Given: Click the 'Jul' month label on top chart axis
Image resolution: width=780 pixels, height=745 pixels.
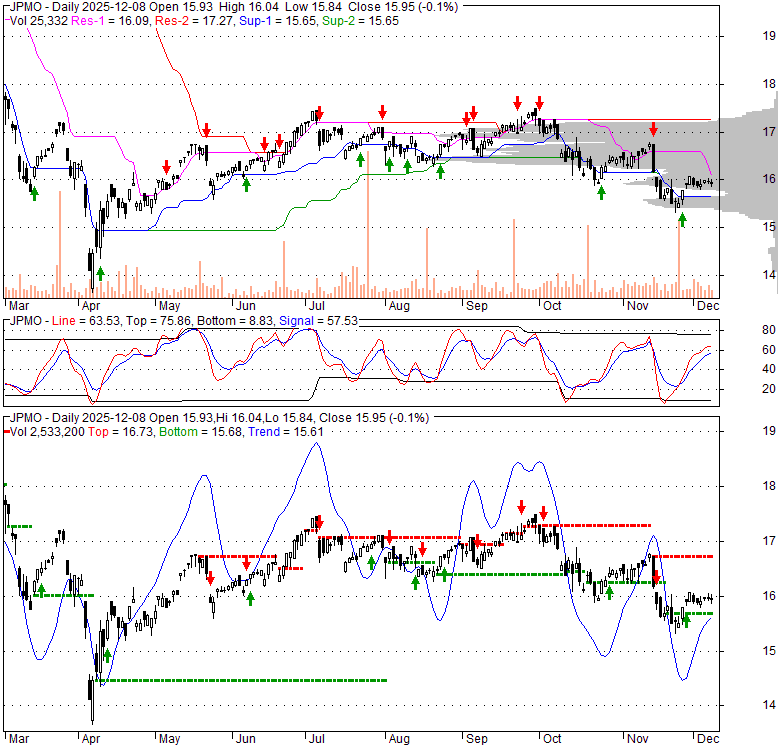Looking at the screenshot, I should (x=316, y=305).
